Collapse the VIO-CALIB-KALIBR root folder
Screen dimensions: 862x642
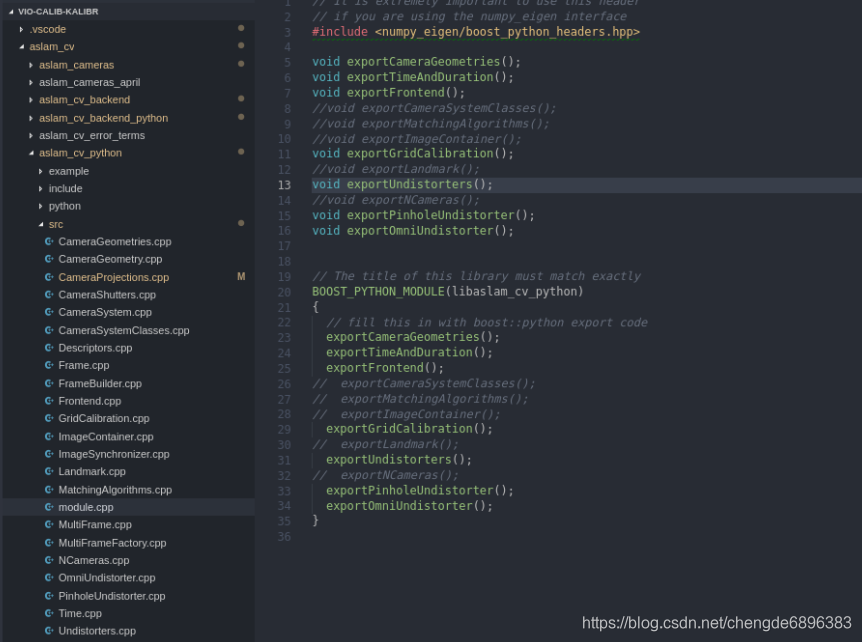point(11,12)
